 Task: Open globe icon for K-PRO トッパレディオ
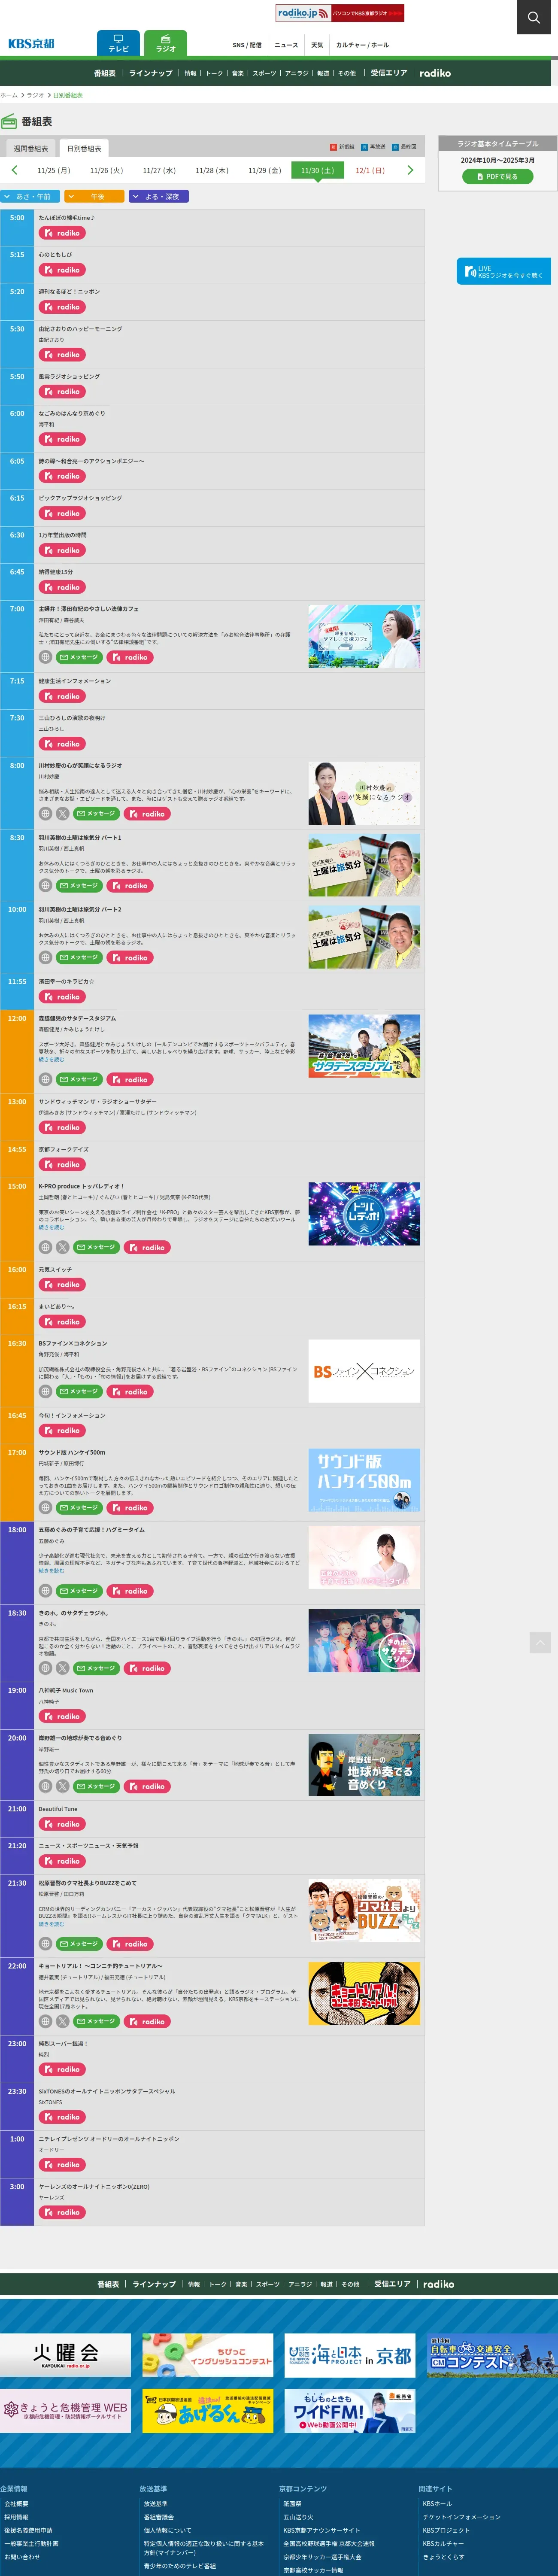coord(45,1247)
